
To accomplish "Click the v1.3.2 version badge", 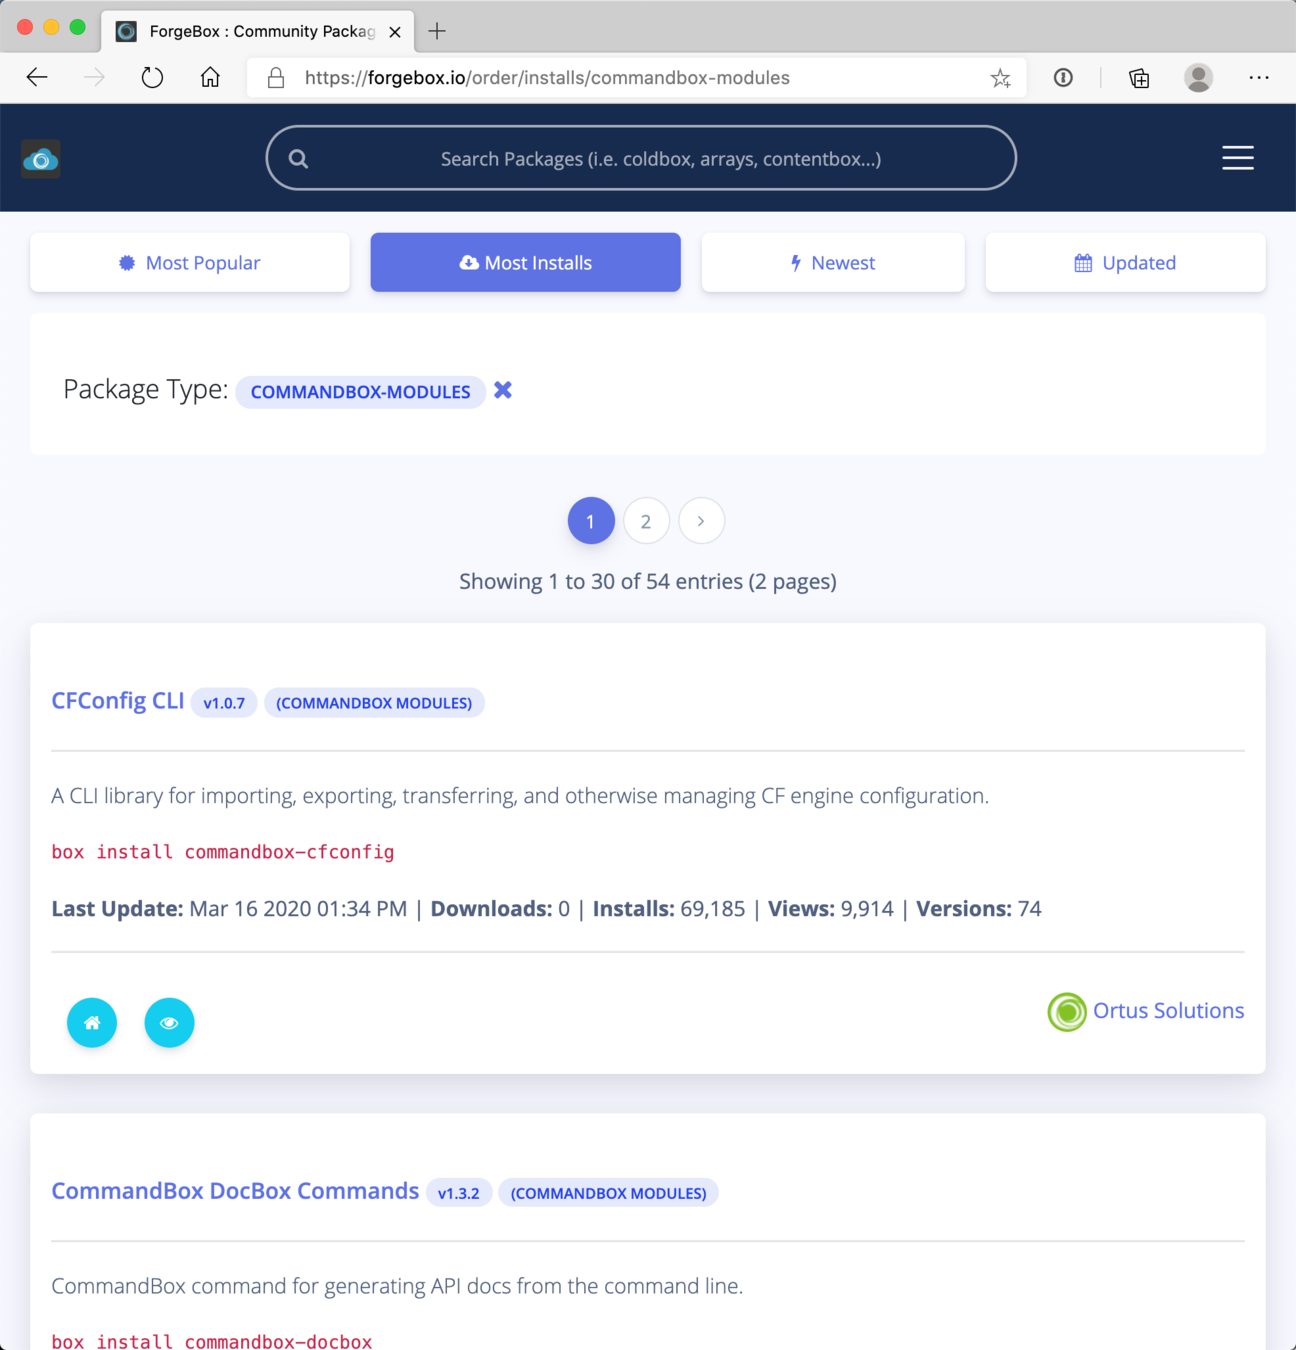I will pyautogui.click(x=459, y=1193).
